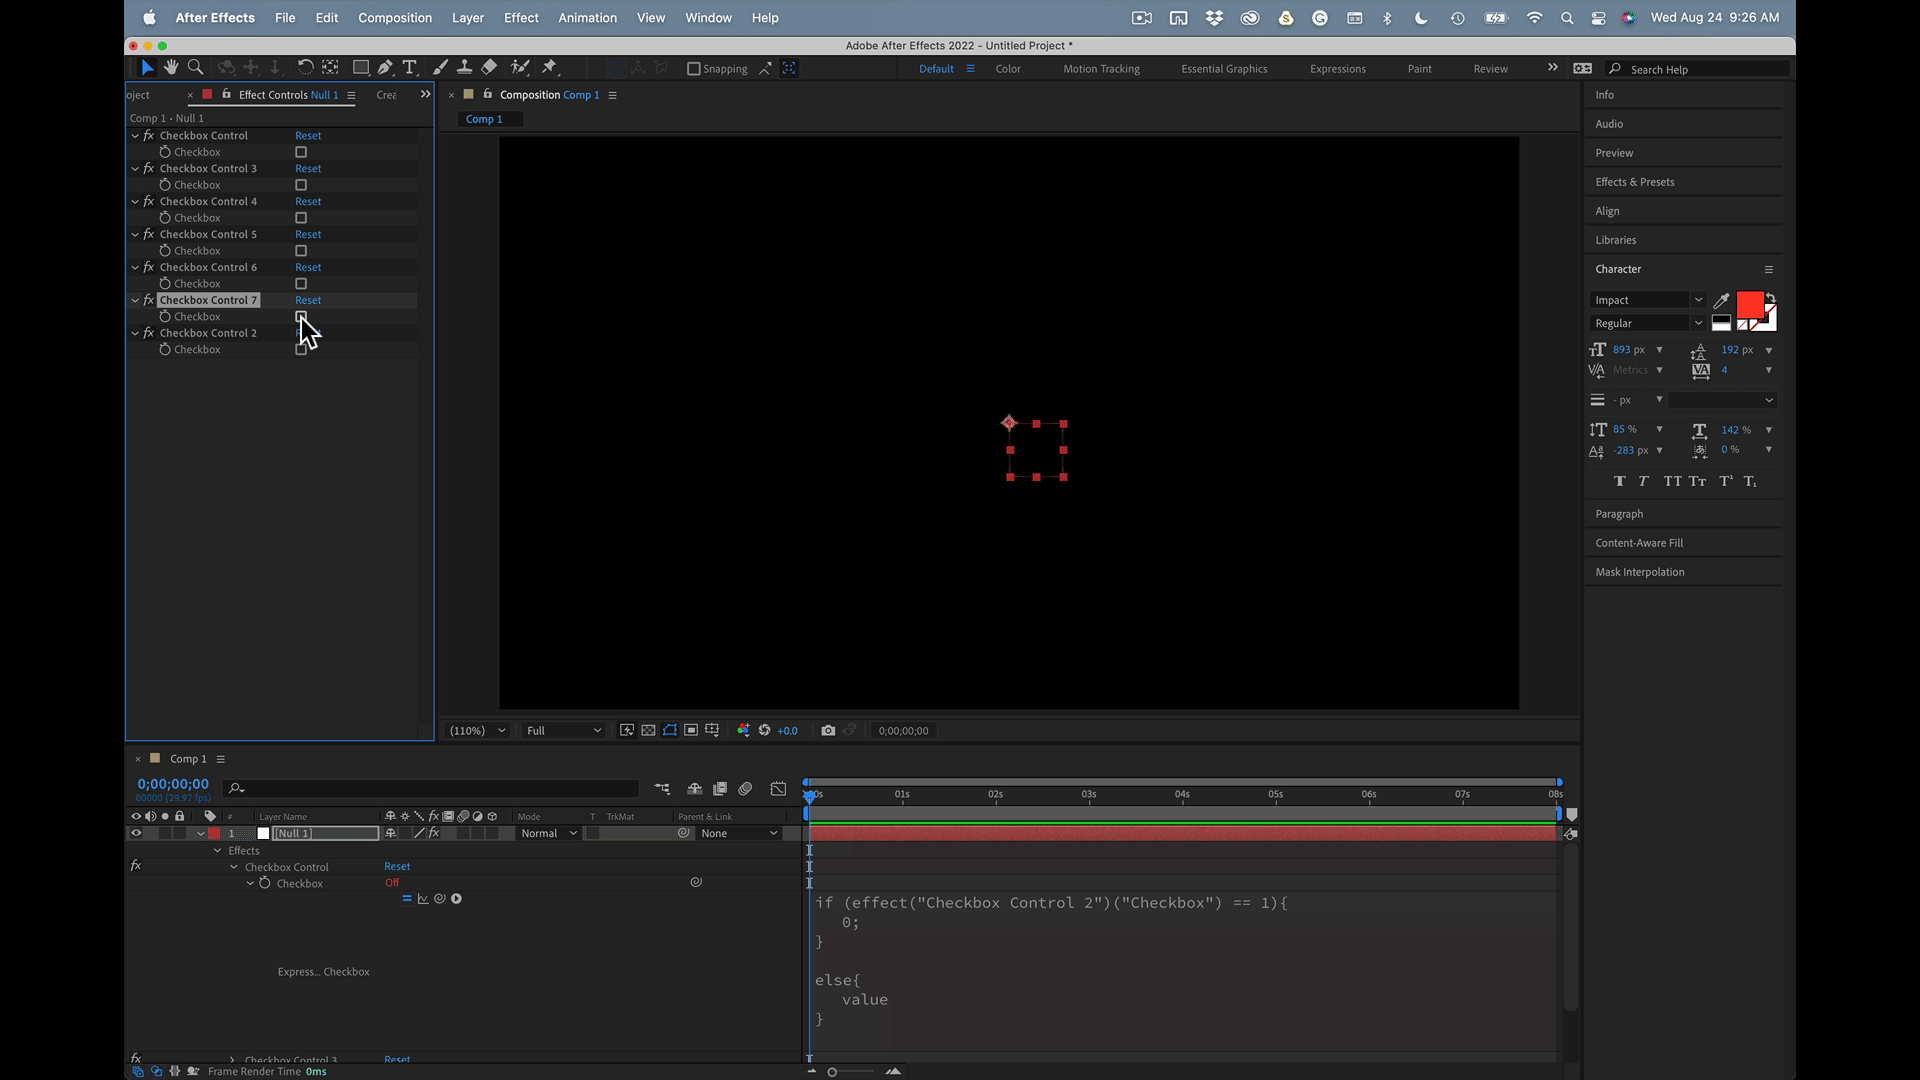Select the Pen tool
Viewport: 1920px width, 1080px height.
pos(385,67)
